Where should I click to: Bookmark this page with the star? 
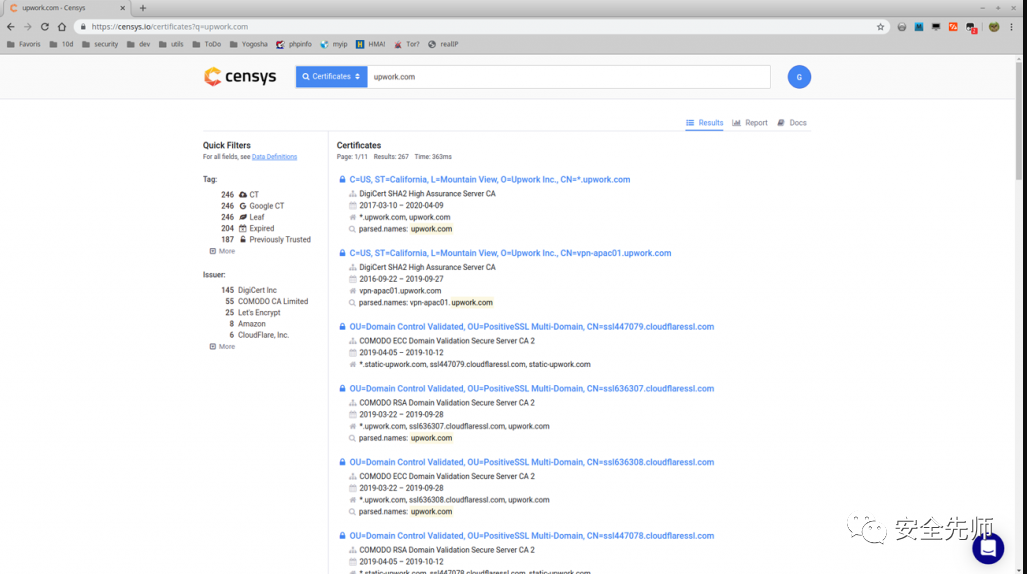(x=880, y=27)
